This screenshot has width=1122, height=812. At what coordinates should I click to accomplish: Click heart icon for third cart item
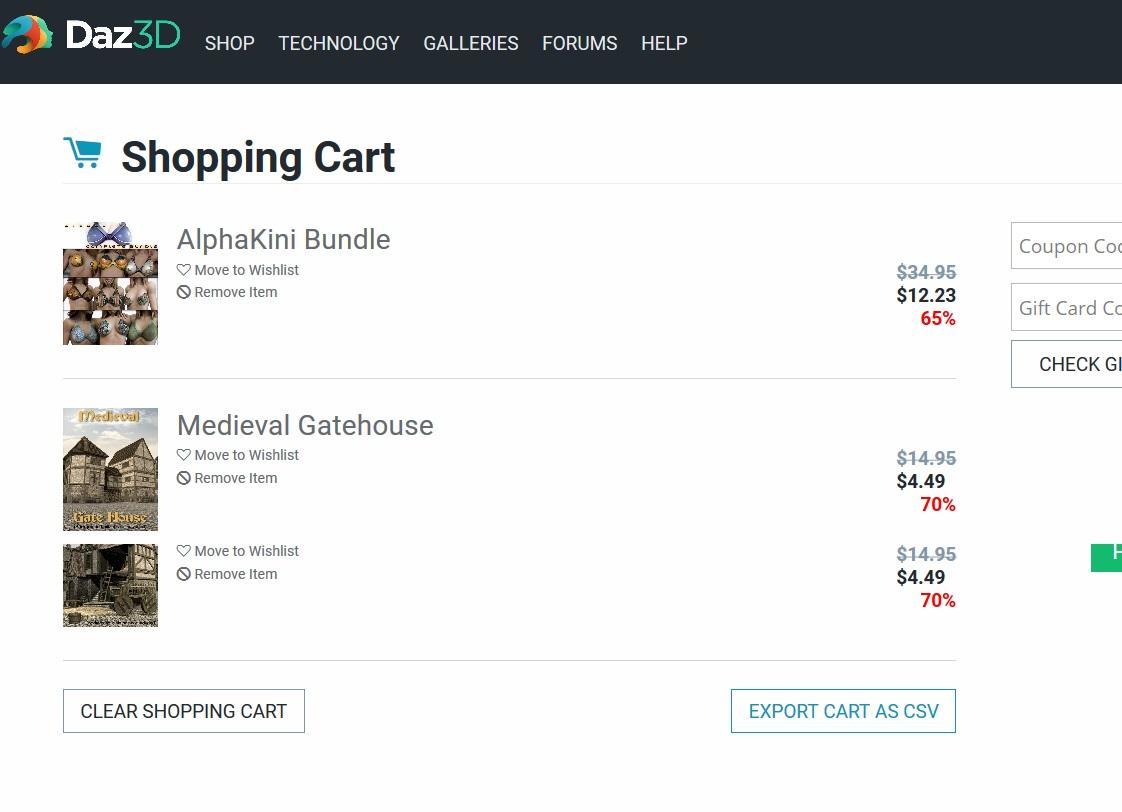(x=184, y=551)
